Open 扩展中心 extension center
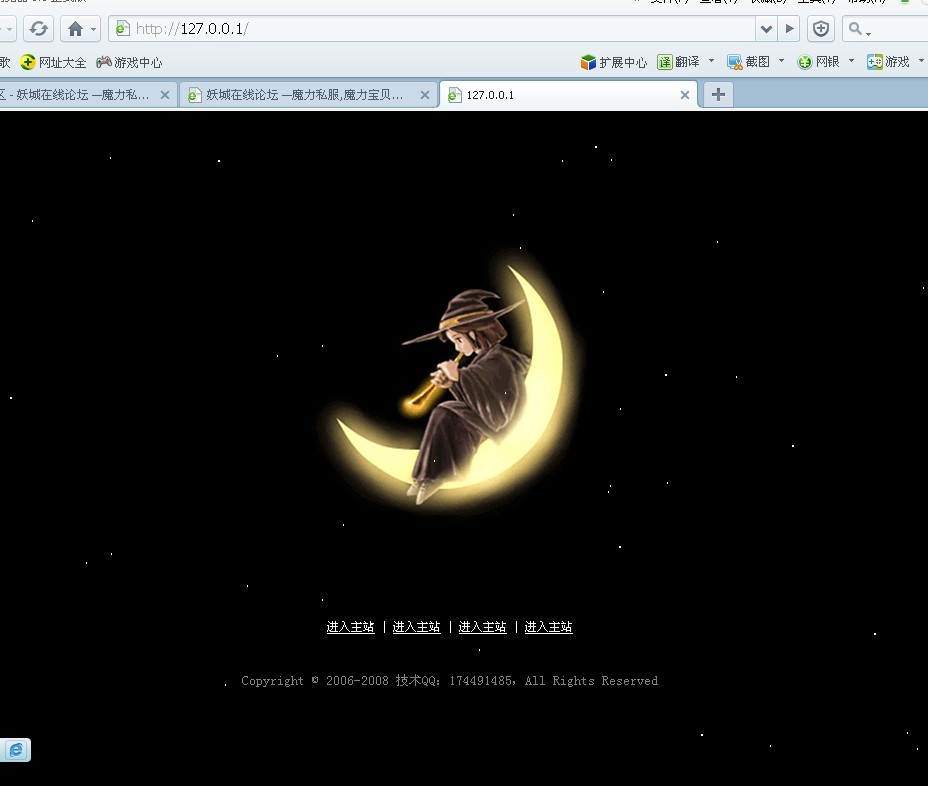Image resolution: width=928 pixels, height=786 pixels. point(614,62)
